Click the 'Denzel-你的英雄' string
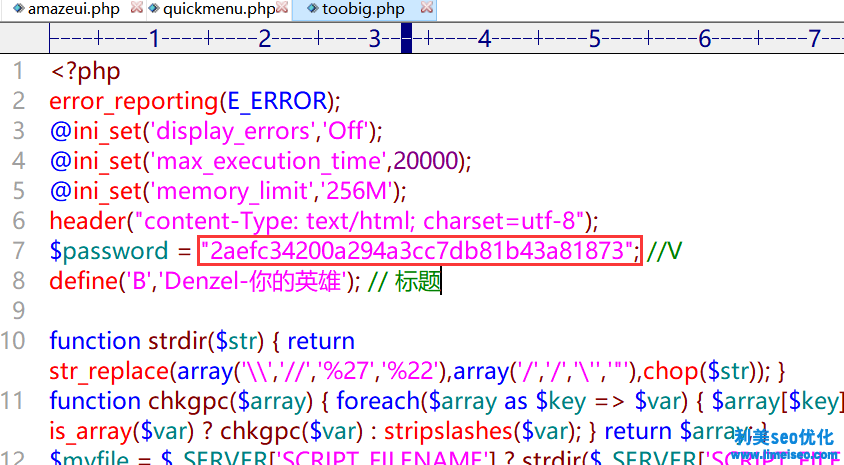Screen dimensions: 844x465 click(x=252, y=281)
